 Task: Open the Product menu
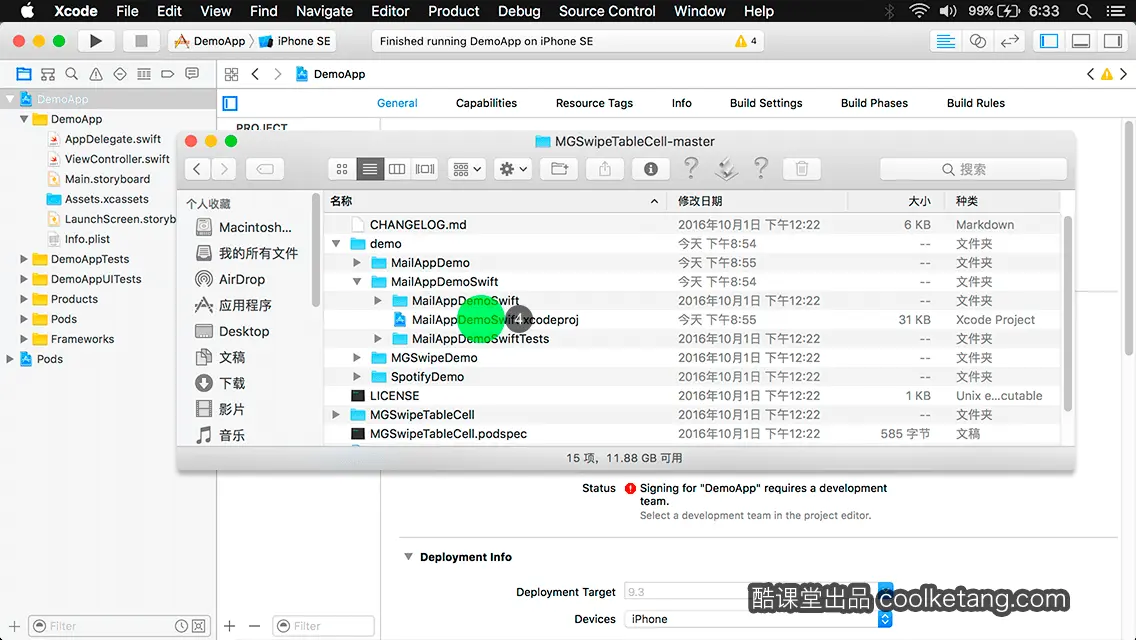(454, 11)
